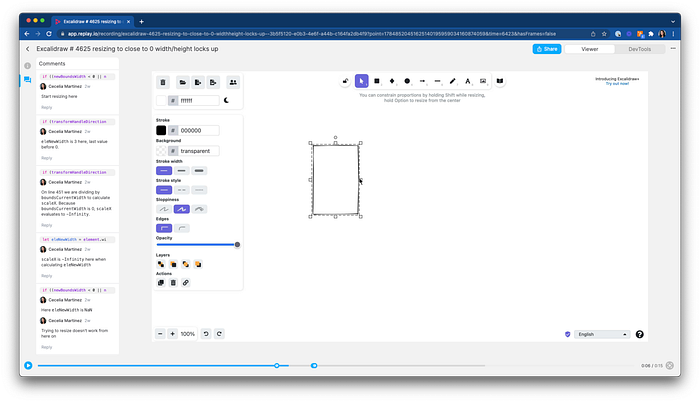Select the Insert image tool
This screenshot has height=402, width=700.
(x=483, y=81)
